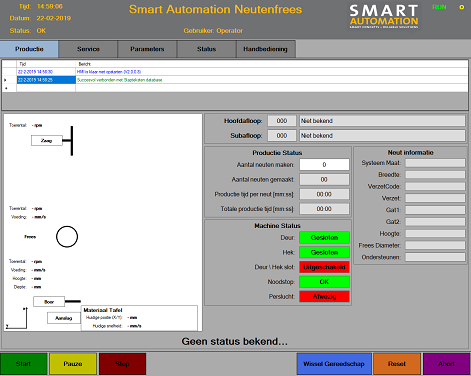This screenshot has height=376, width=471.
Task: Click the 'Smart Automation Neutenfrees' title
Action: pyautogui.click(x=215, y=9)
